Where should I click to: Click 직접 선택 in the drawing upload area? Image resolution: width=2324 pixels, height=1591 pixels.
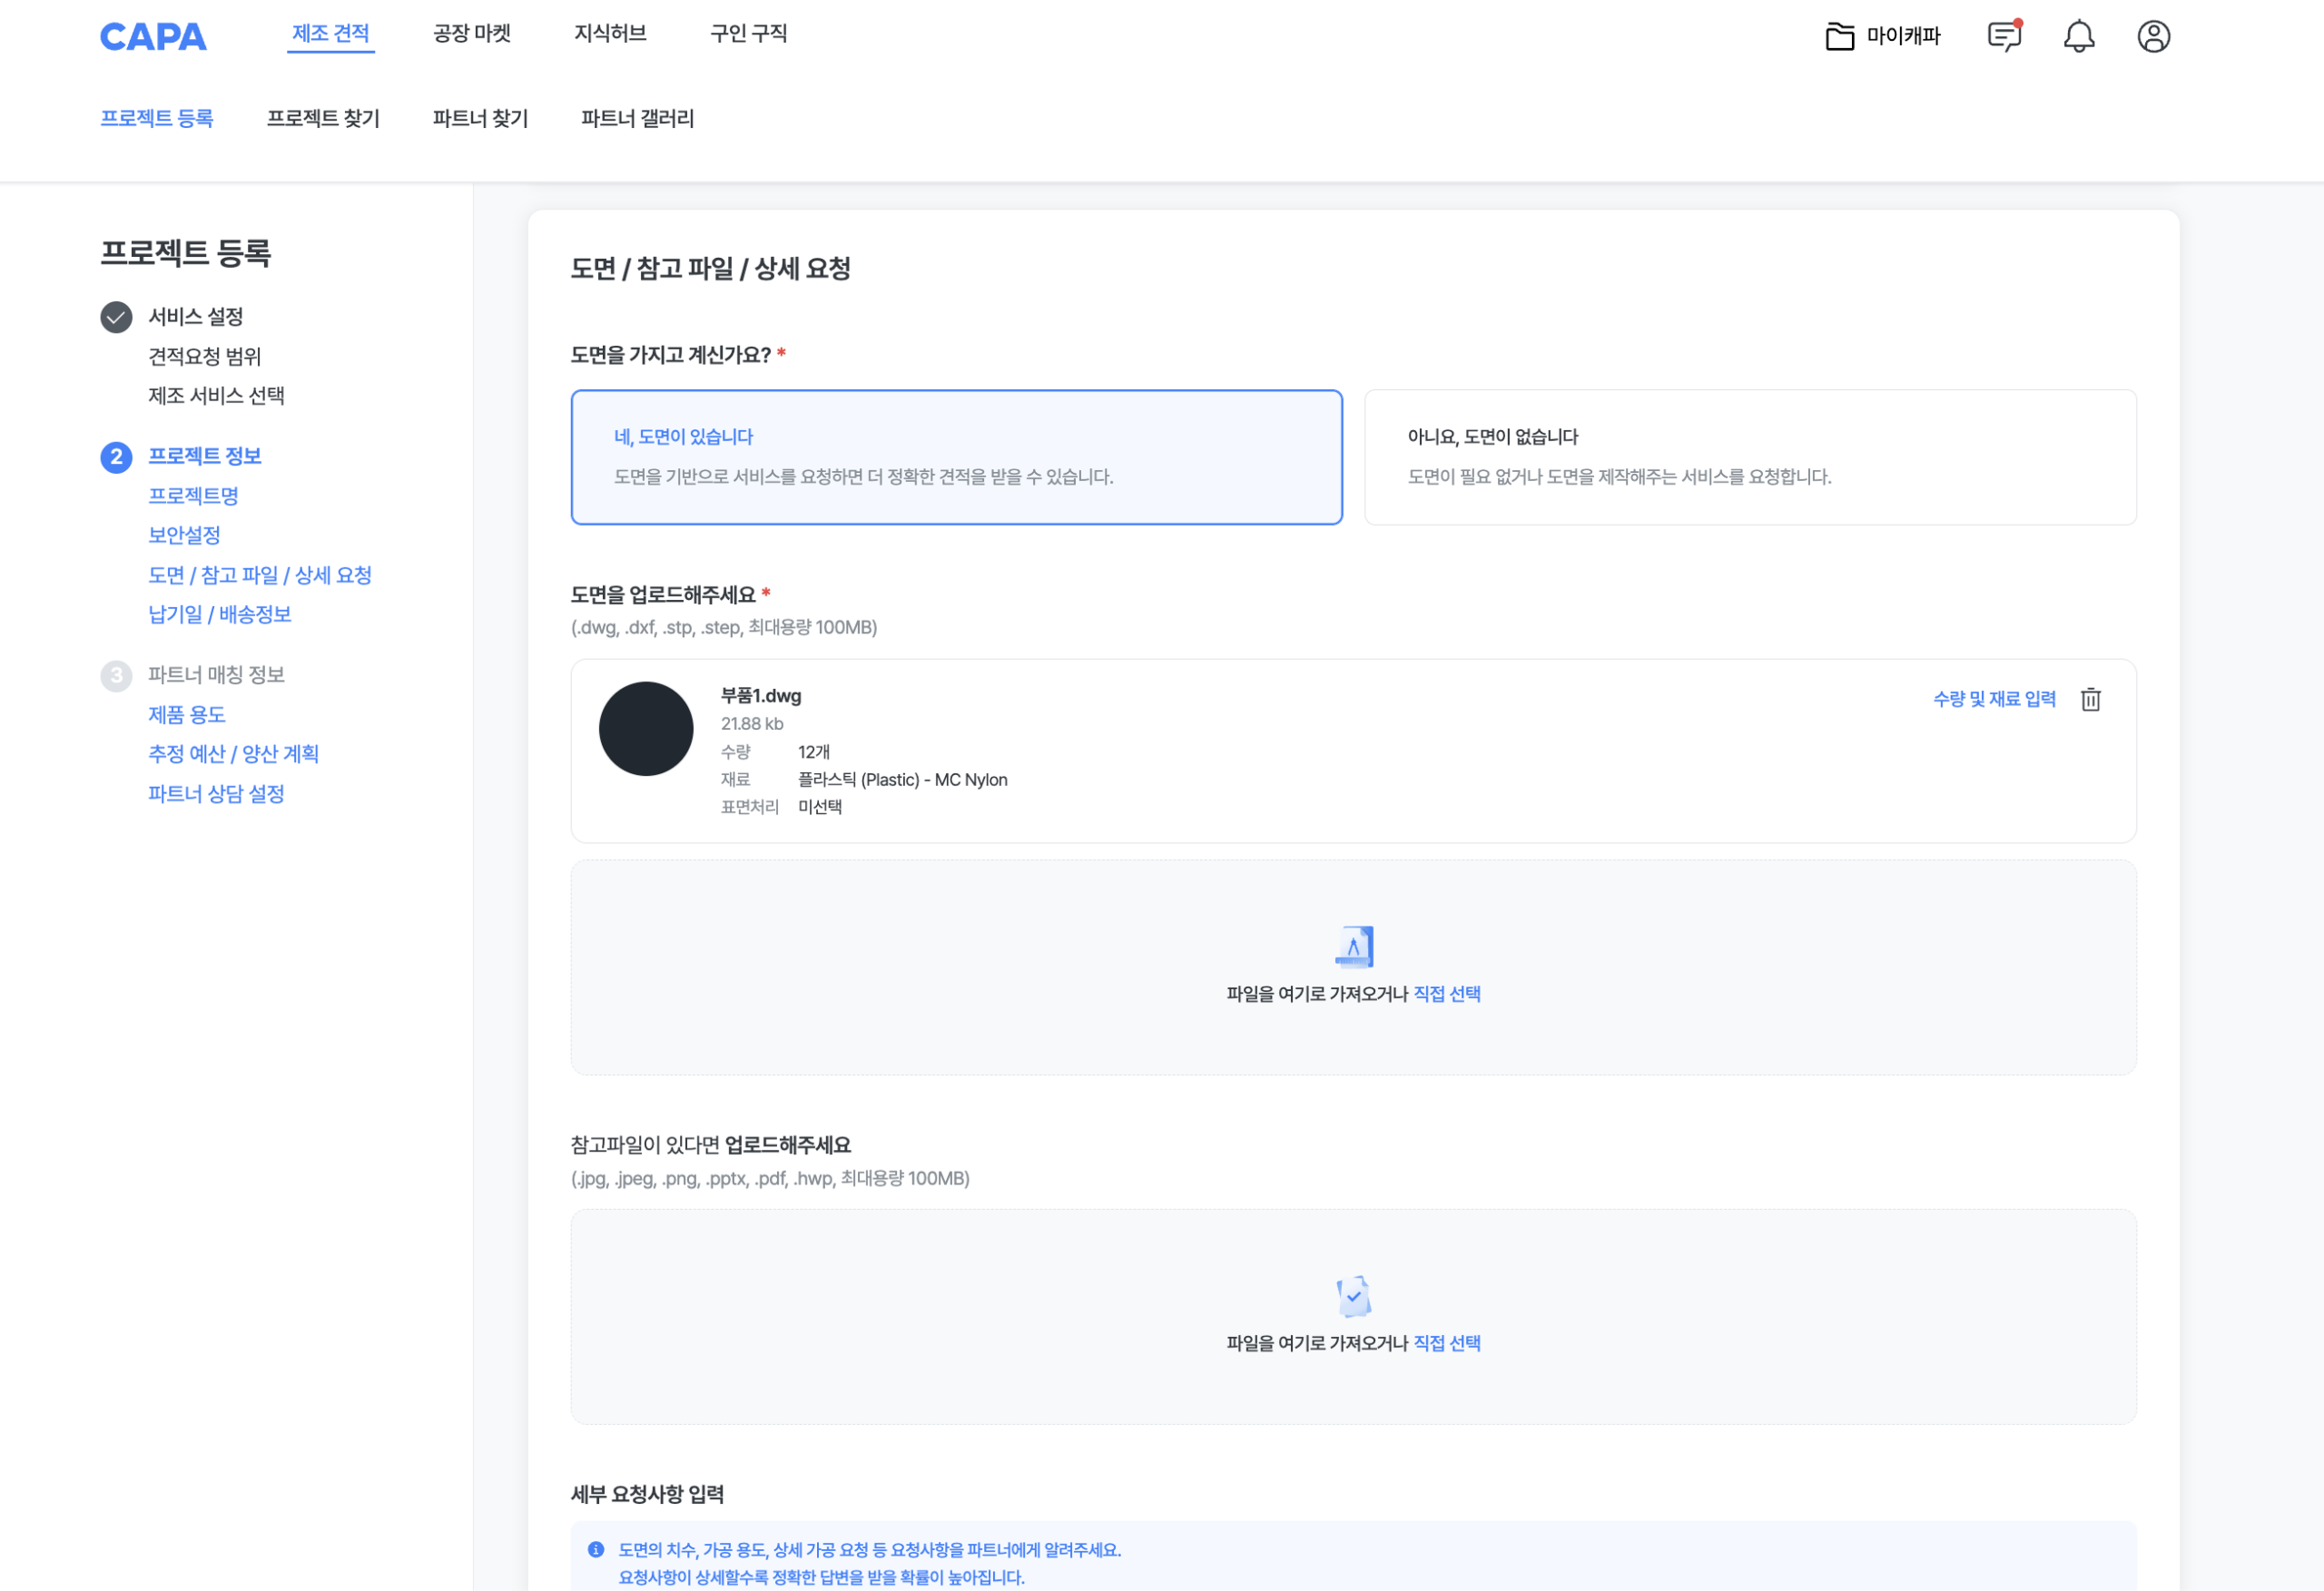(x=1446, y=994)
